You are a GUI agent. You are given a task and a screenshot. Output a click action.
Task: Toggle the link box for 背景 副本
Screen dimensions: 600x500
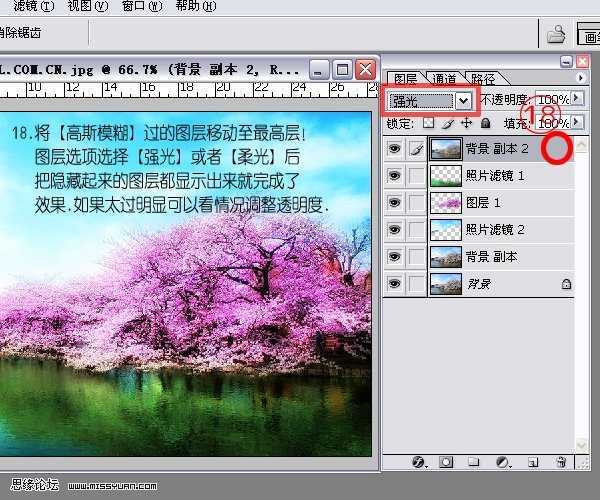click(x=416, y=257)
